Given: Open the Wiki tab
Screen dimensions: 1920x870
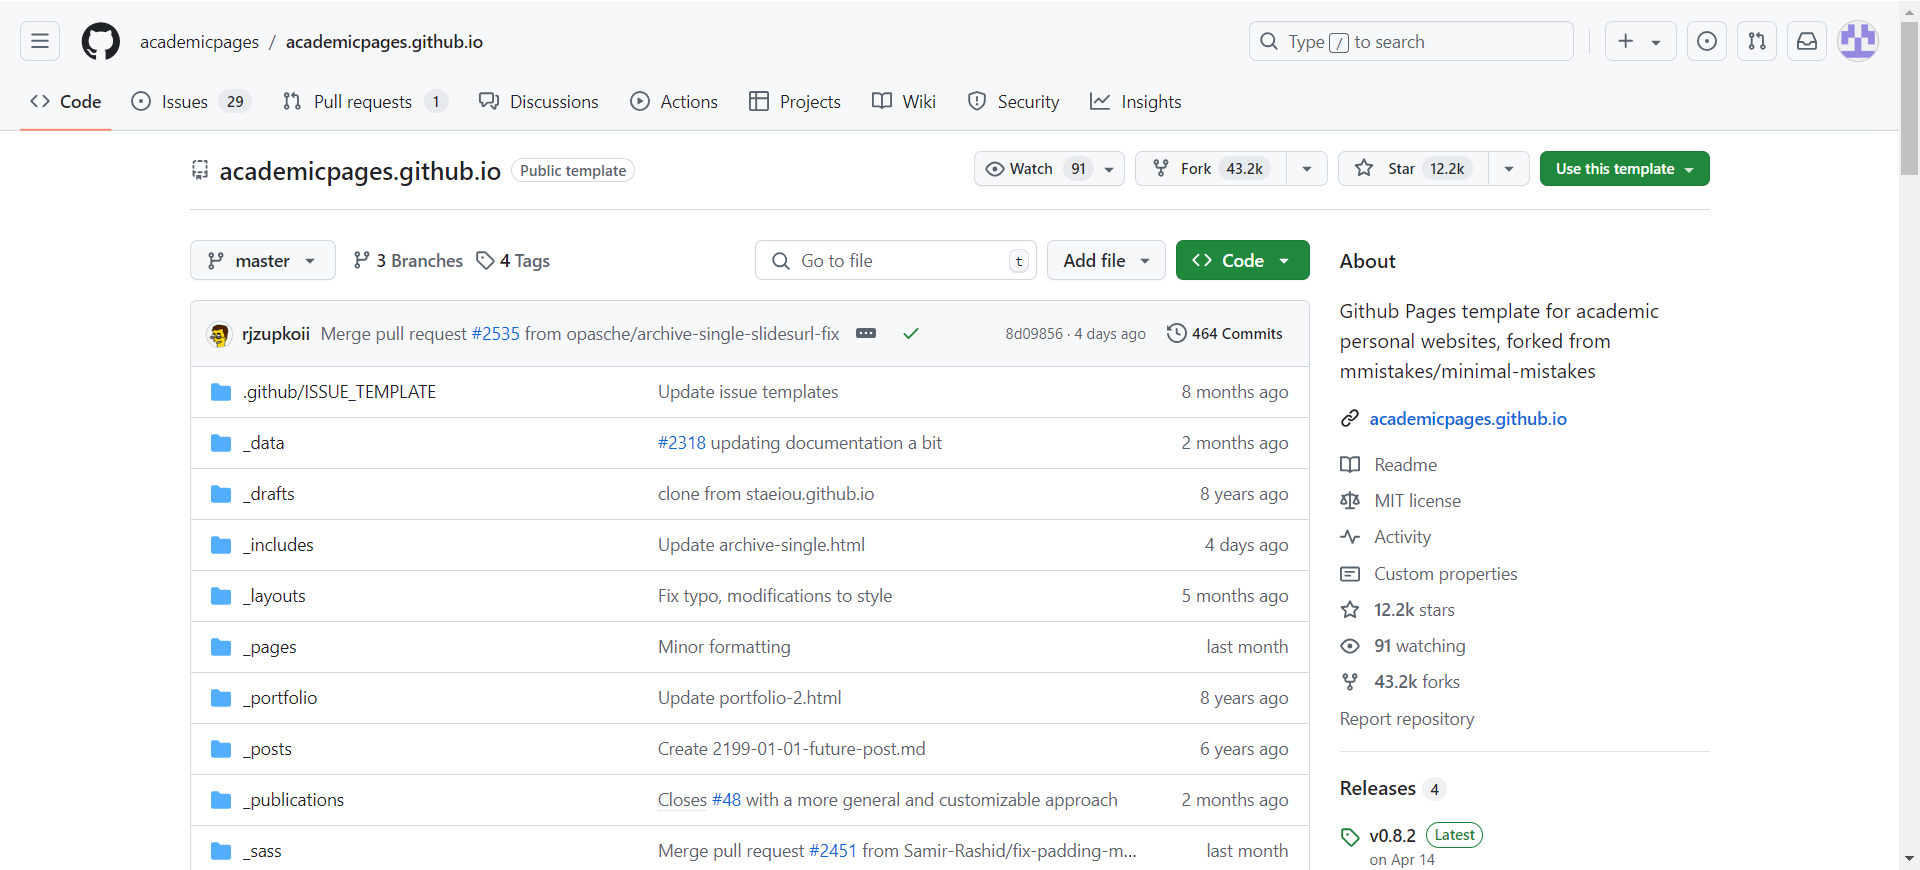Looking at the screenshot, I should (x=904, y=101).
